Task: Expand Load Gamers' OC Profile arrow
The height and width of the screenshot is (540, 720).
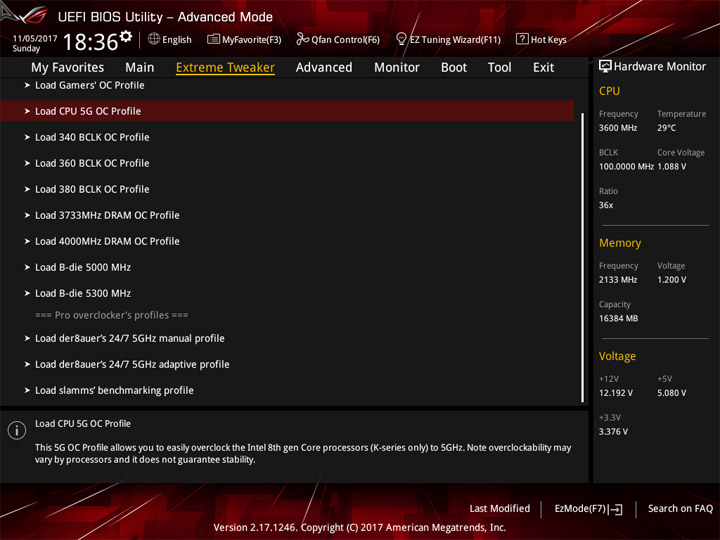Action: point(27,85)
